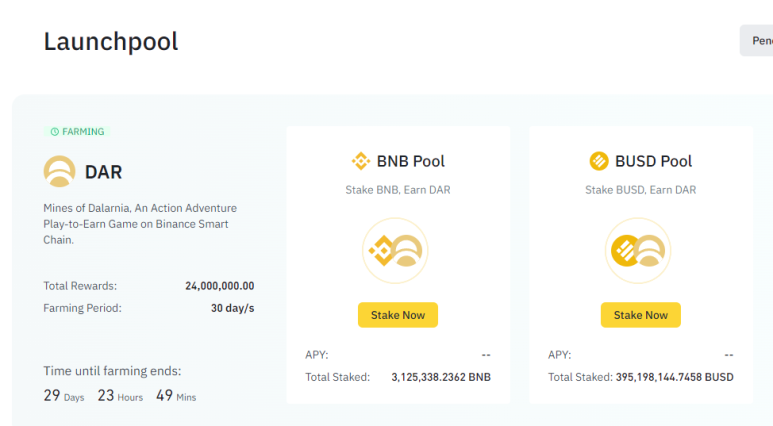Stake Now in the BUSD Pool
773x426 pixels.
(640, 315)
